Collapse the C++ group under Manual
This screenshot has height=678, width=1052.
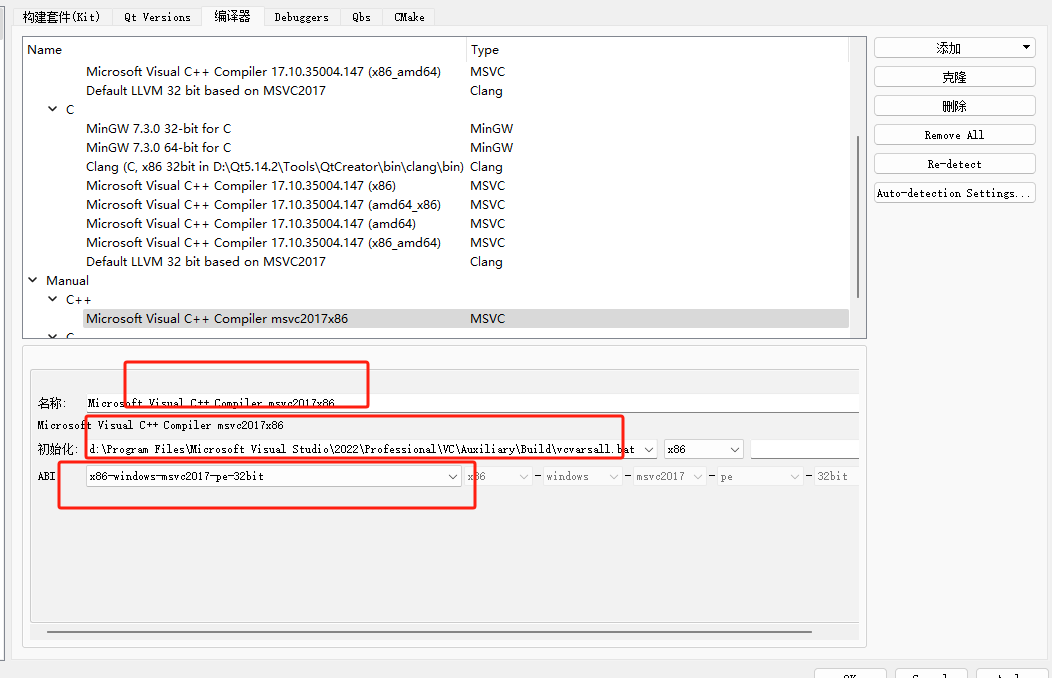[52, 299]
